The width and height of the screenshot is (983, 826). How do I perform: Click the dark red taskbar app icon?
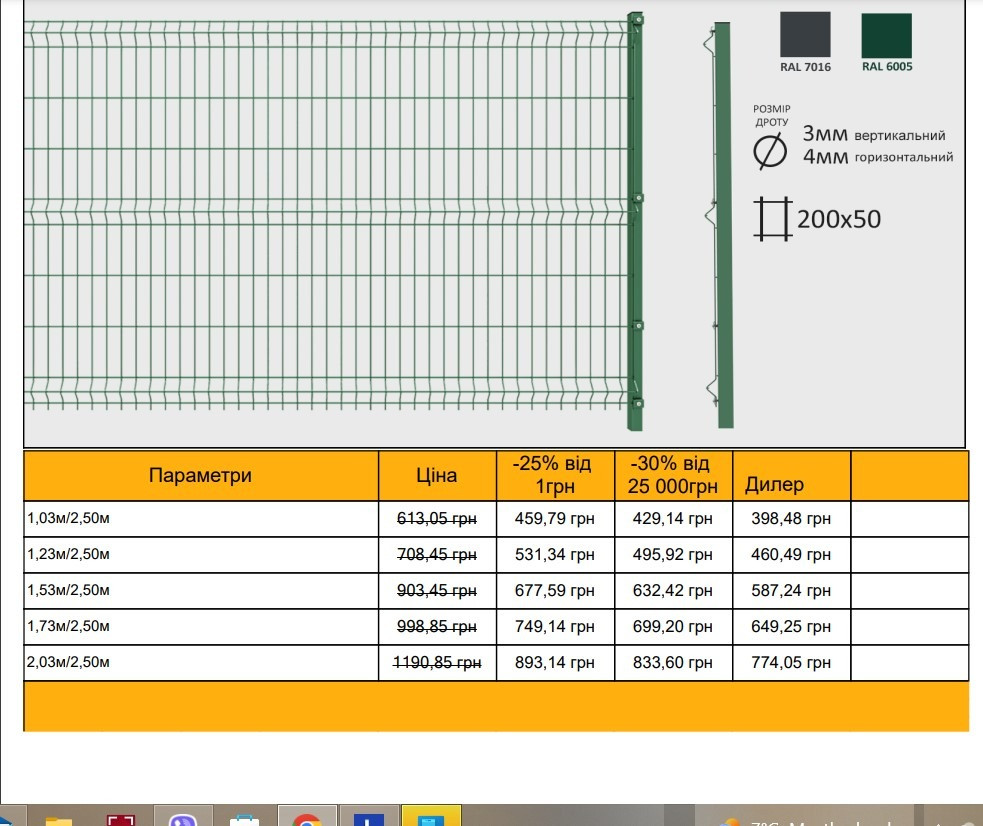click(x=121, y=819)
